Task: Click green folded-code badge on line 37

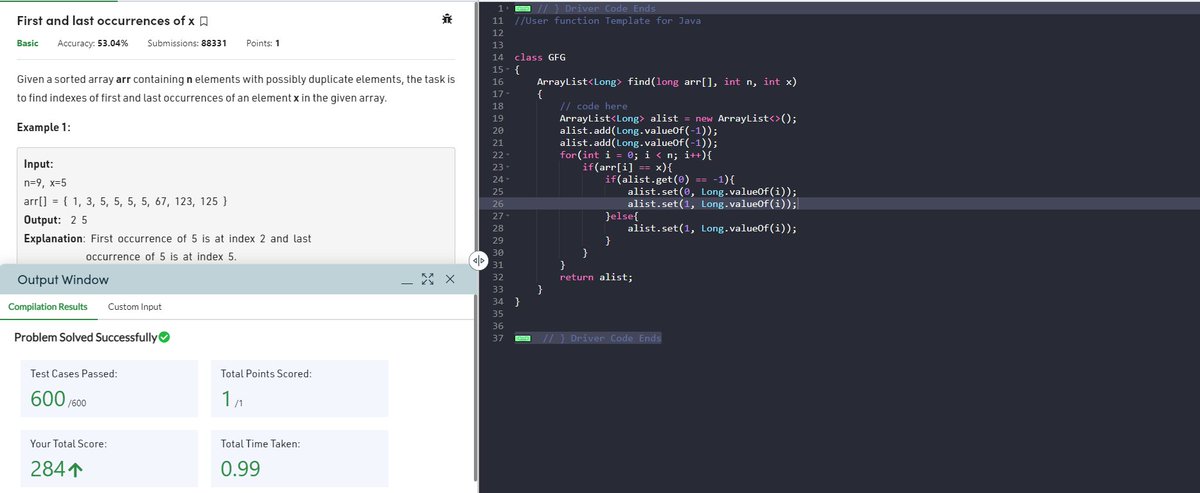Action: coord(521,339)
